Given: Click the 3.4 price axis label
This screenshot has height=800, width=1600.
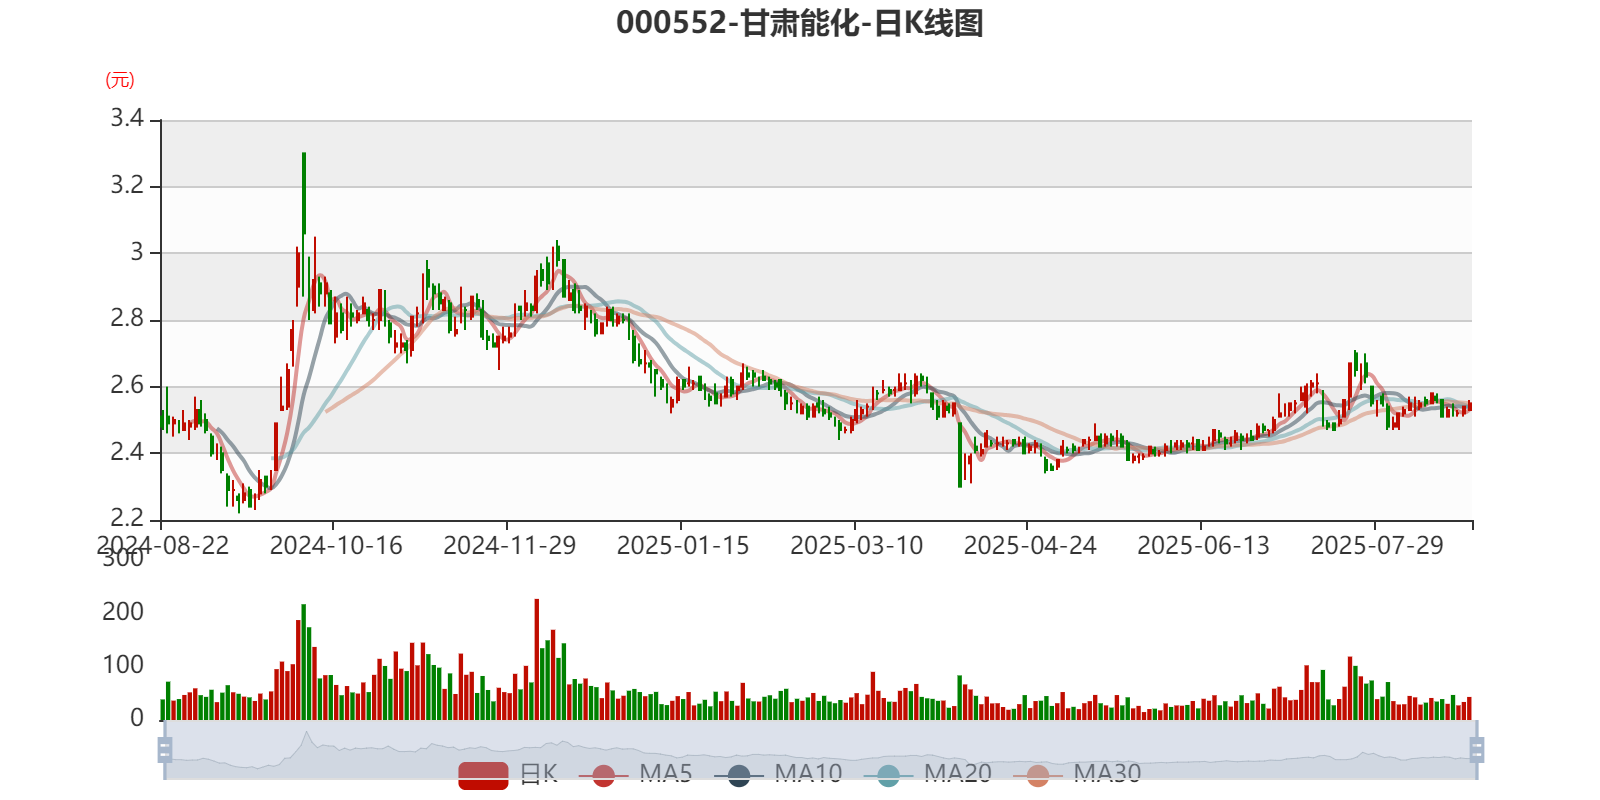Looking at the screenshot, I should point(127,119).
